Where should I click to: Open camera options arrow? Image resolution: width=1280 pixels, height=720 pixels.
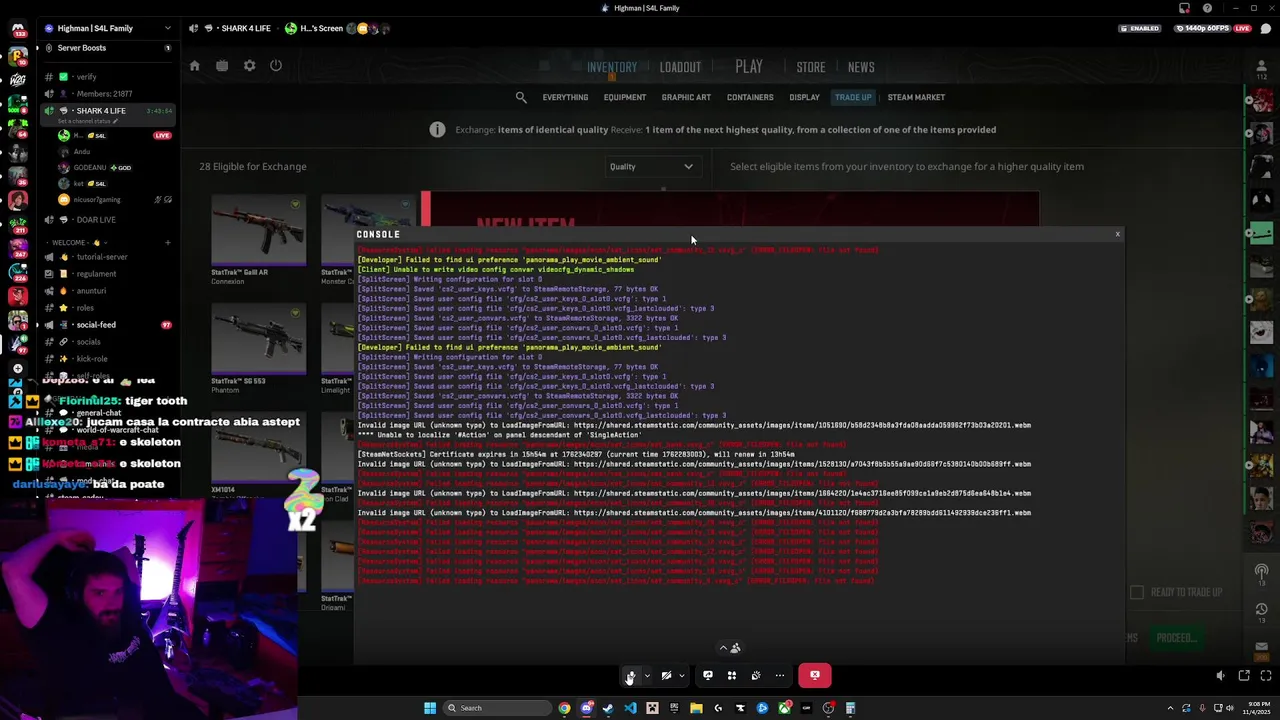(682, 676)
